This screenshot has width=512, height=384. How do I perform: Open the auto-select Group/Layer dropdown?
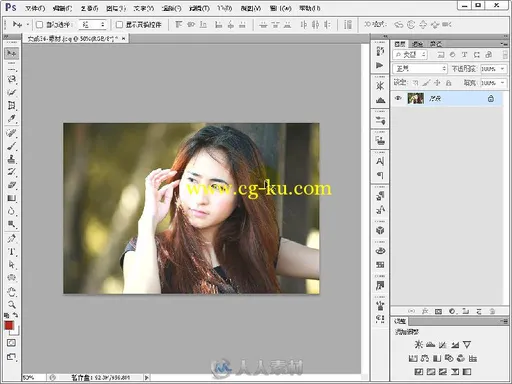coord(92,25)
